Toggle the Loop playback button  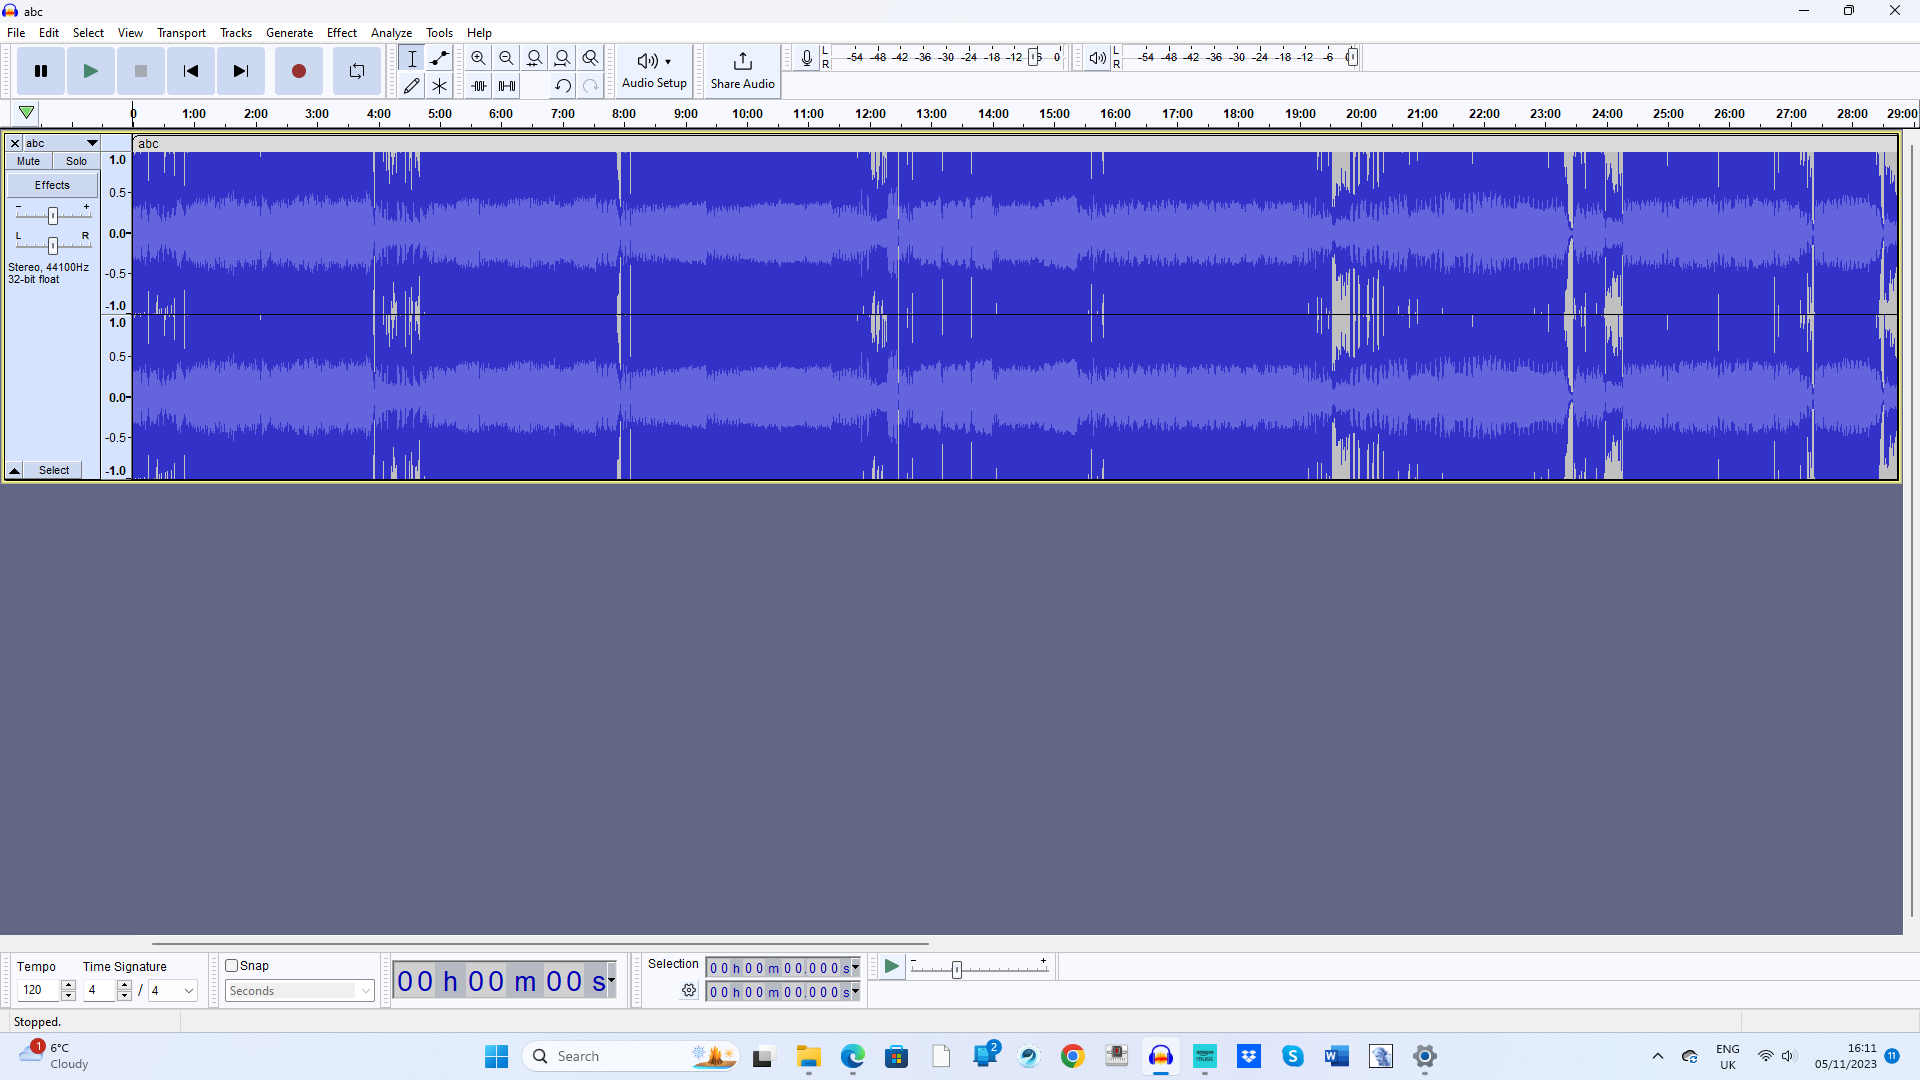[x=356, y=71]
